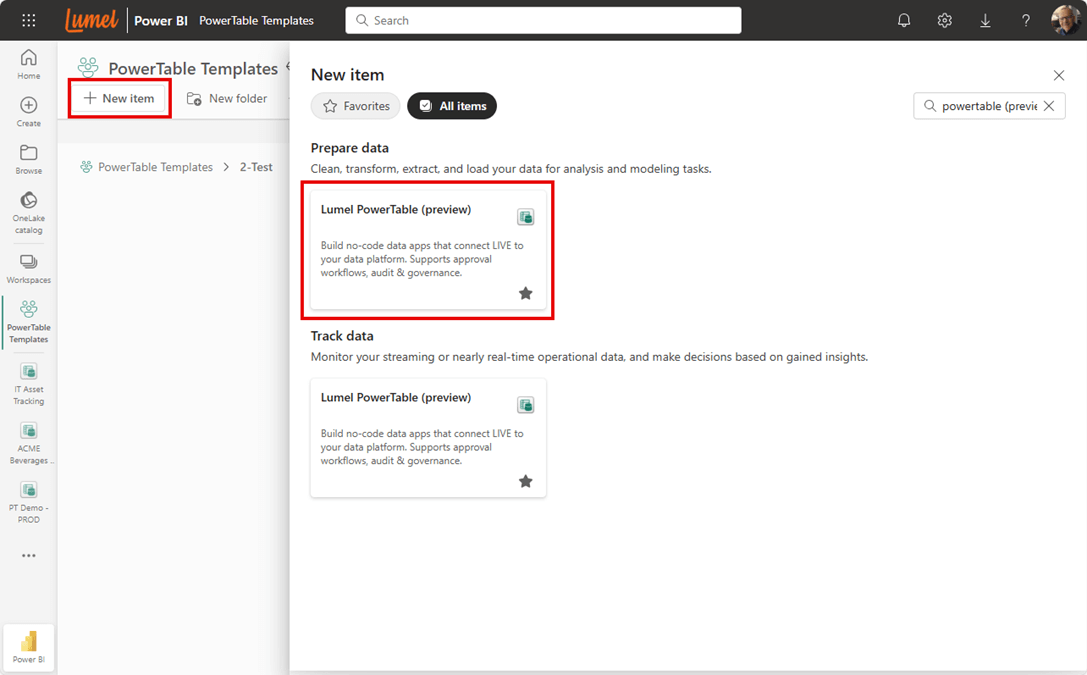
Task: Click the New folder button
Action: [227, 98]
